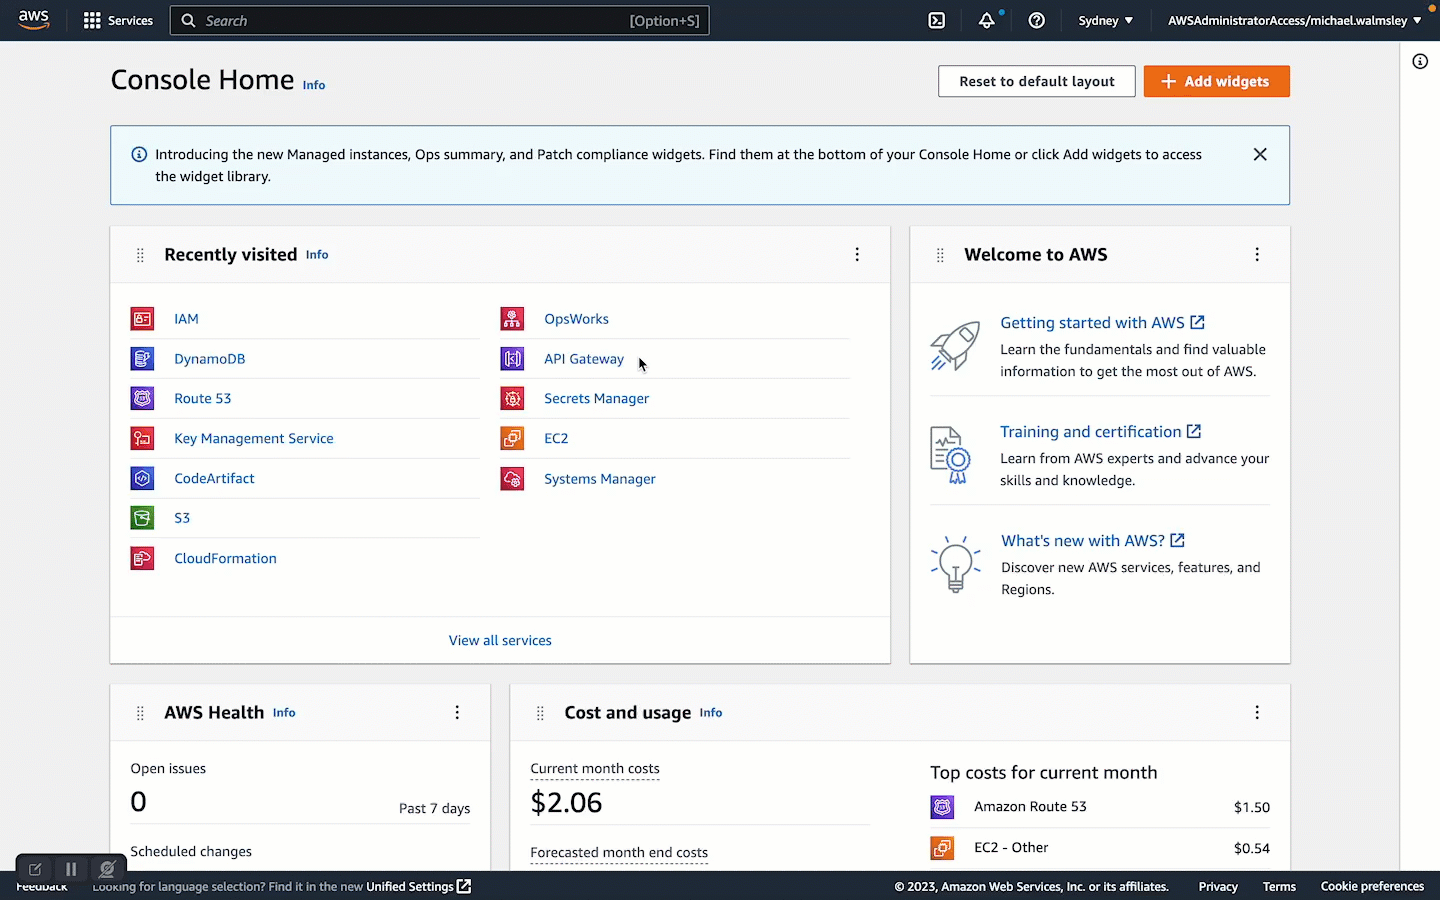The width and height of the screenshot is (1440, 900).
Task: Click the EC2 - Other cost icon
Action: click(942, 848)
